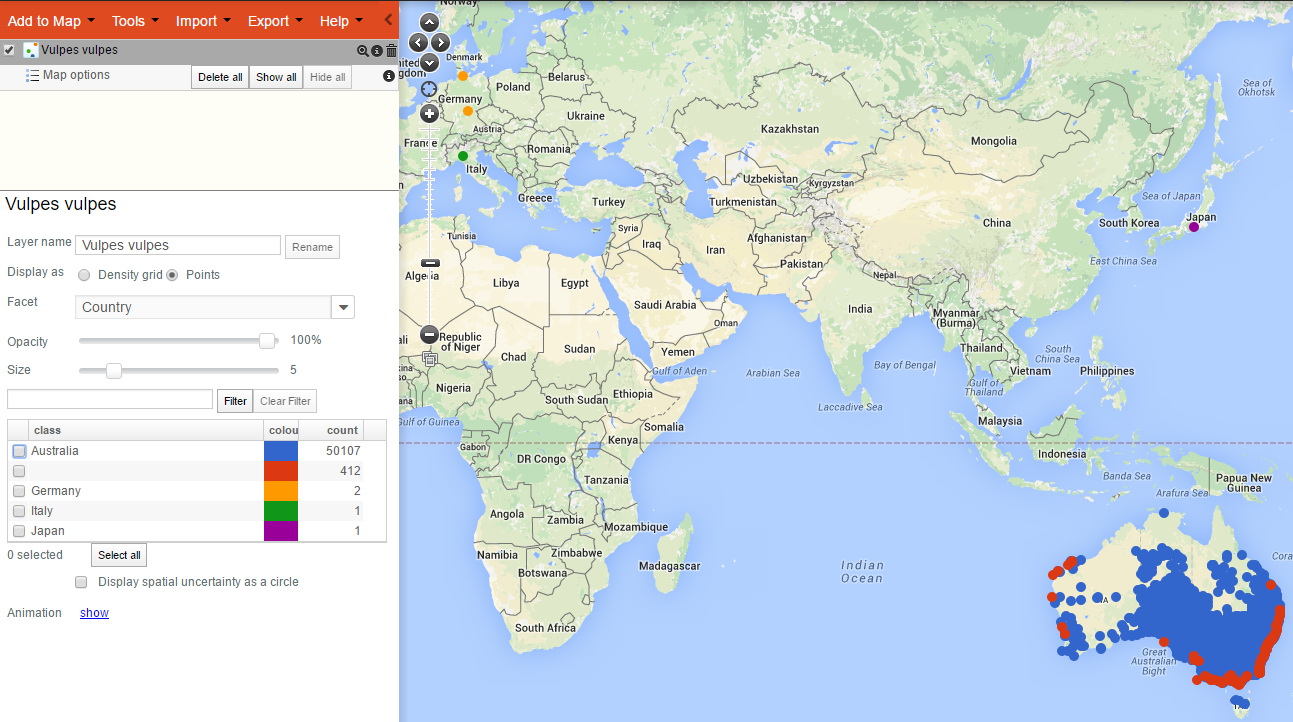Image resolution: width=1293 pixels, height=722 pixels.
Task: Check the Australia facet checkbox
Action: 18,451
